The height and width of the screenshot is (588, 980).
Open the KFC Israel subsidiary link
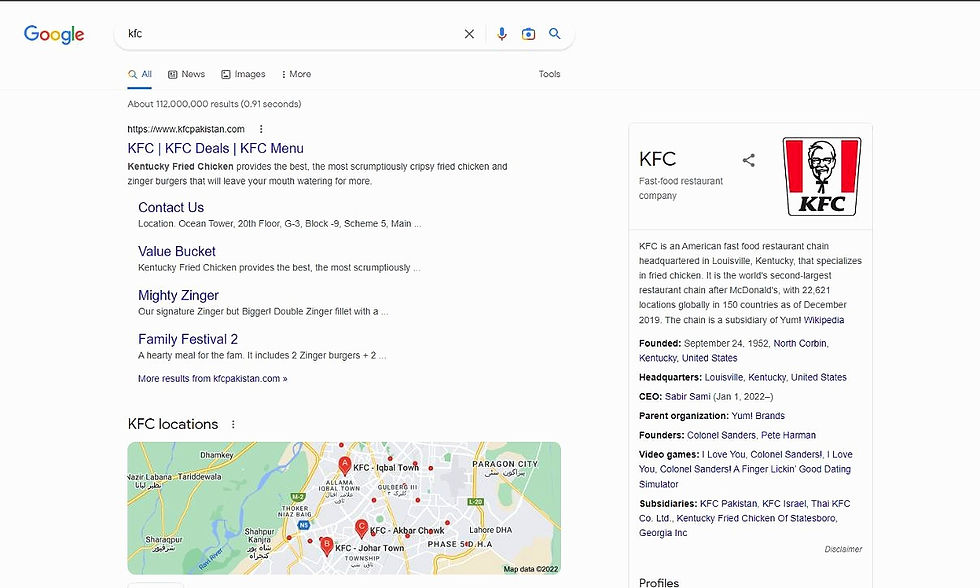coord(784,504)
